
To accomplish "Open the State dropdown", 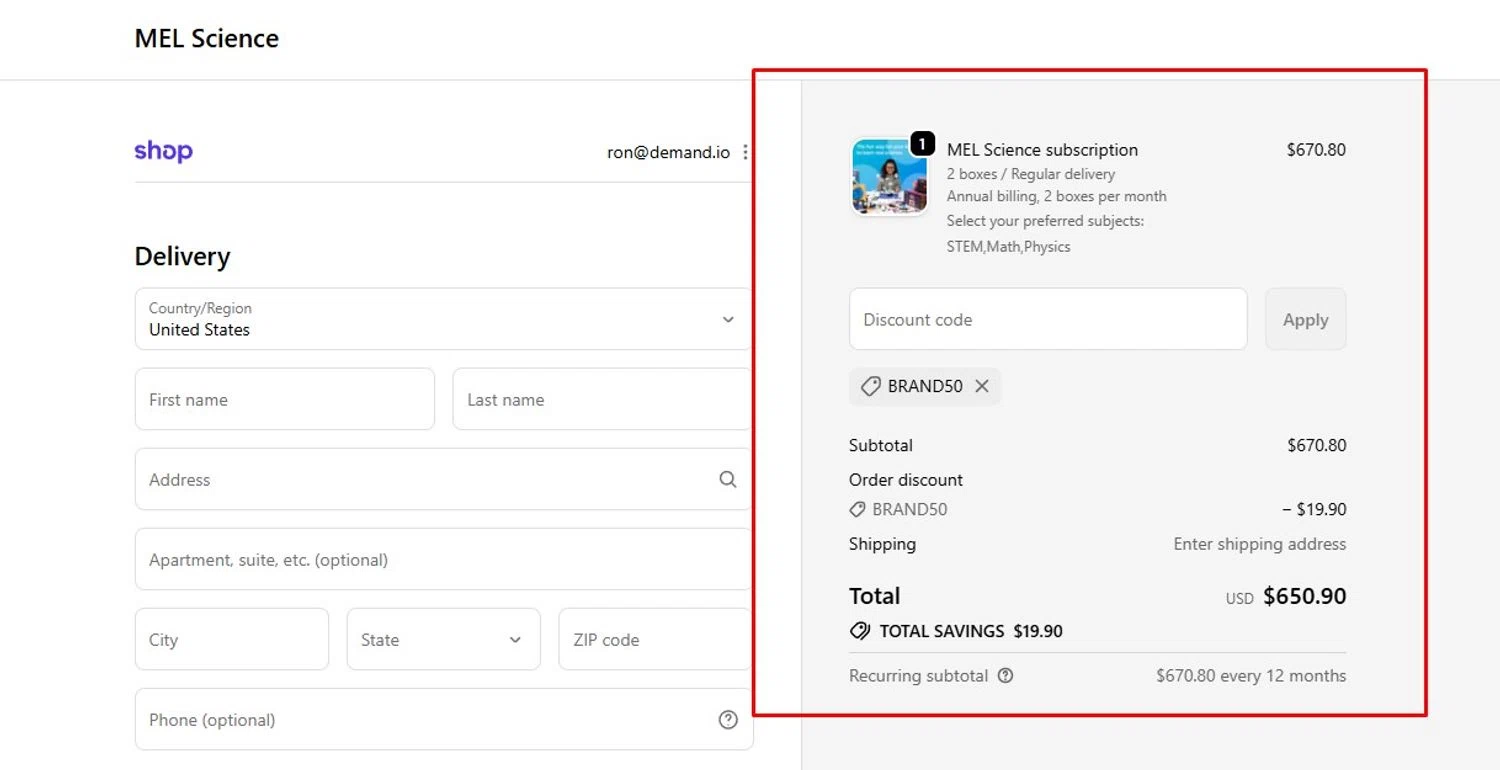I will click(443, 639).
